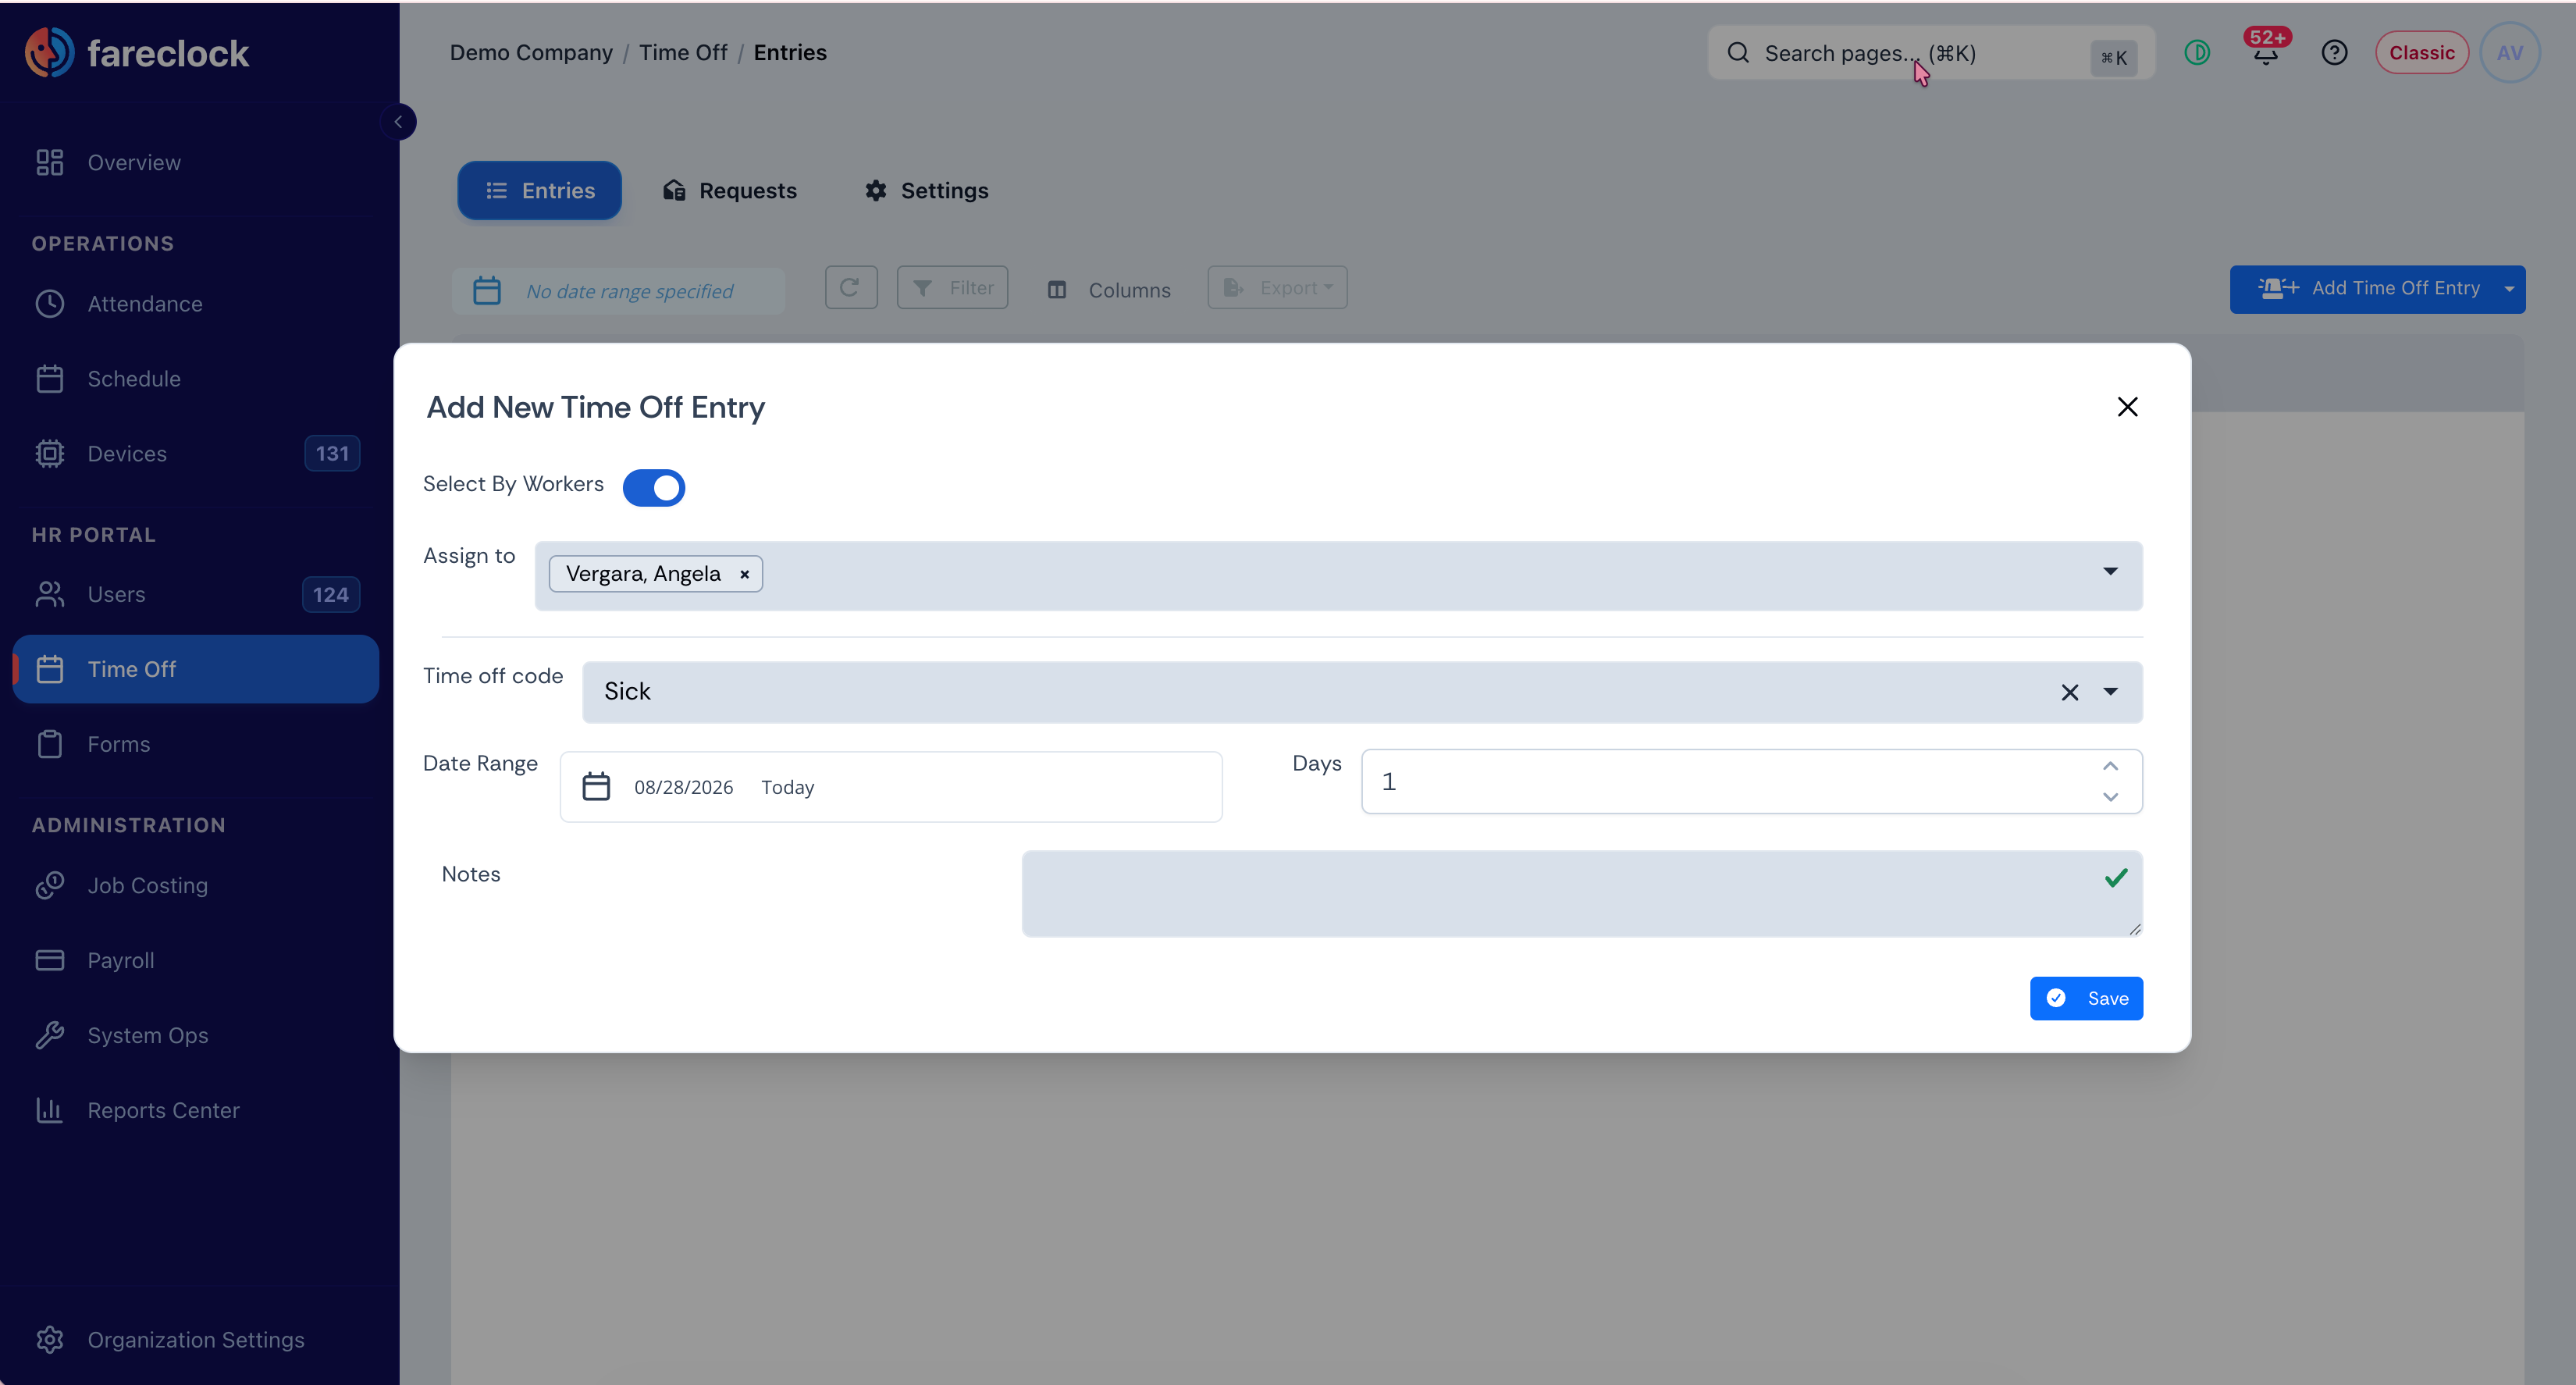This screenshot has height=1385, width=2576.
Task: Click the notifications bell icon
Action: coord(2265,53)
